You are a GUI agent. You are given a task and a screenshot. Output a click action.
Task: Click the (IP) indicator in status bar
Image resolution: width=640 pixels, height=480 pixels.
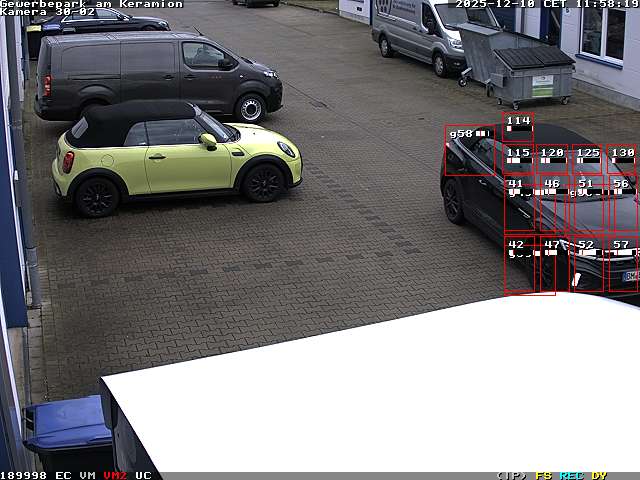pos(511,475)
